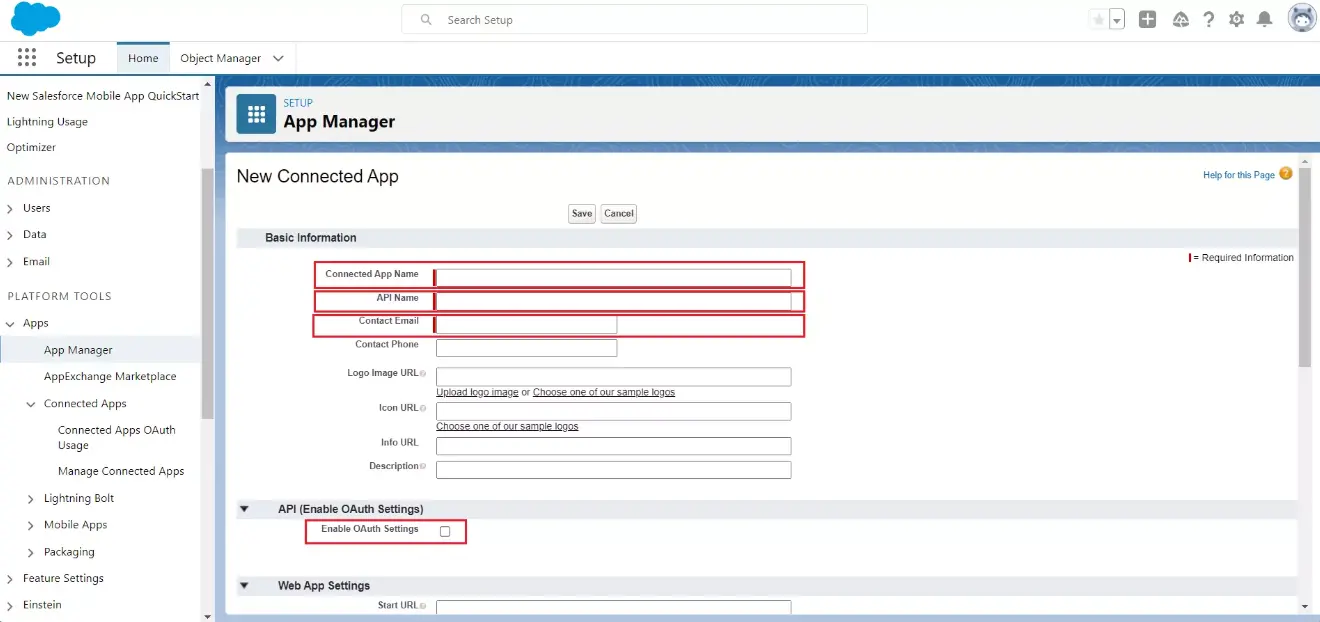Click the API Name input field

[614, 301]
